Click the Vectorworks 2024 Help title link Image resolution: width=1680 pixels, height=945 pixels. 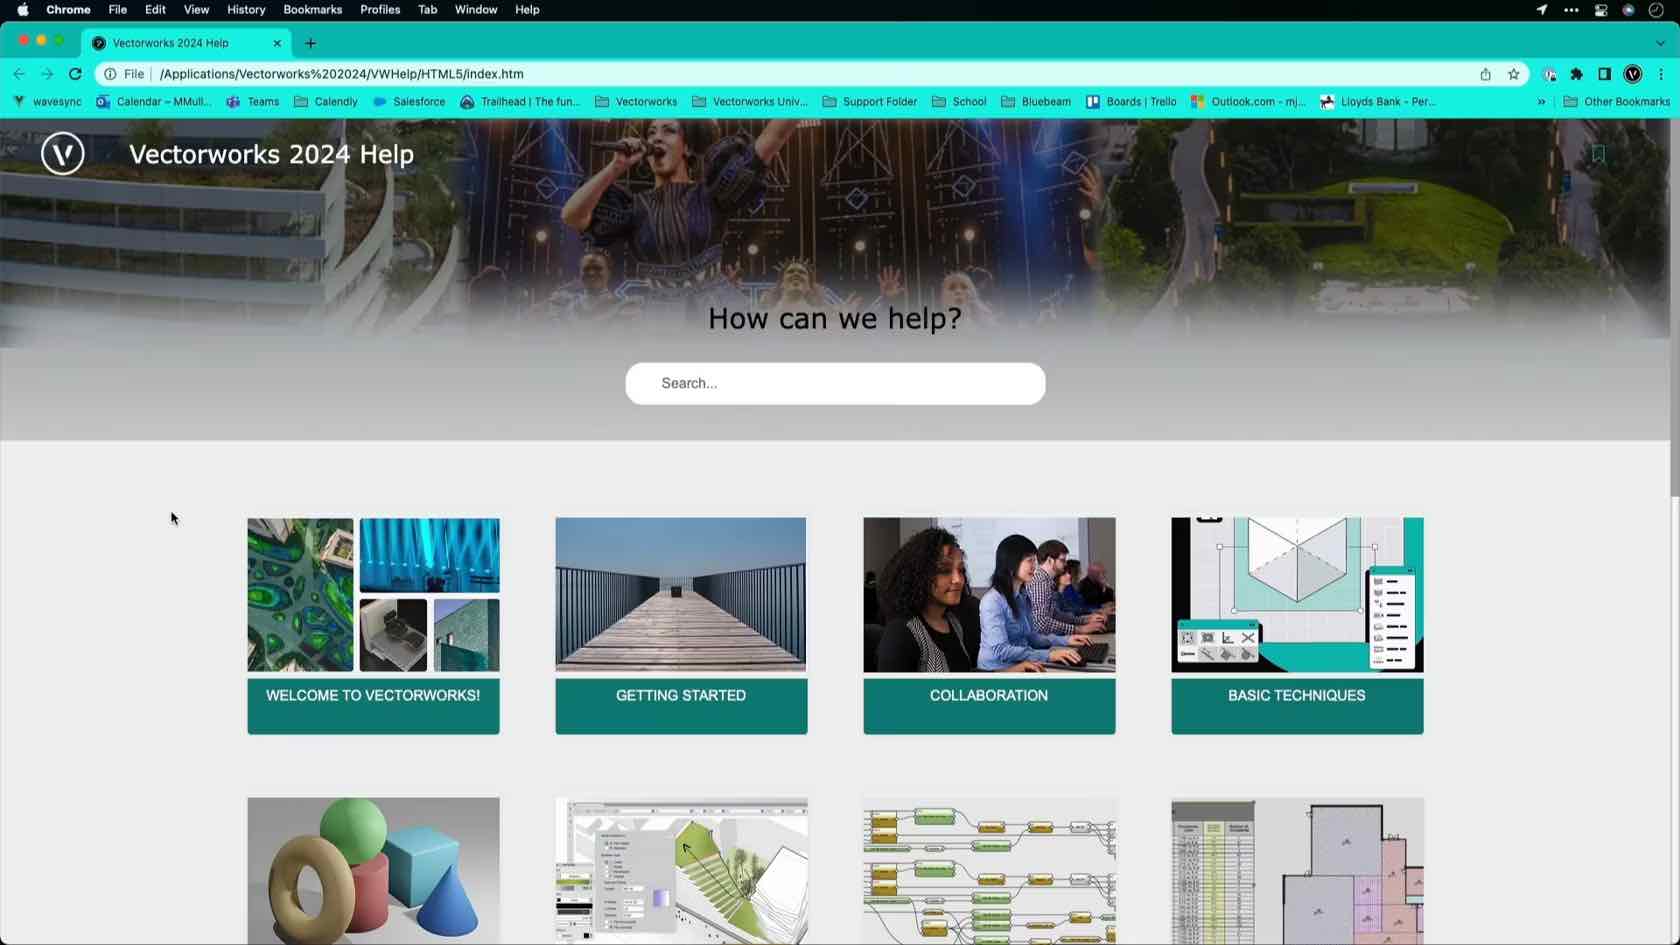pyautogui.click(x=271, y=154)
